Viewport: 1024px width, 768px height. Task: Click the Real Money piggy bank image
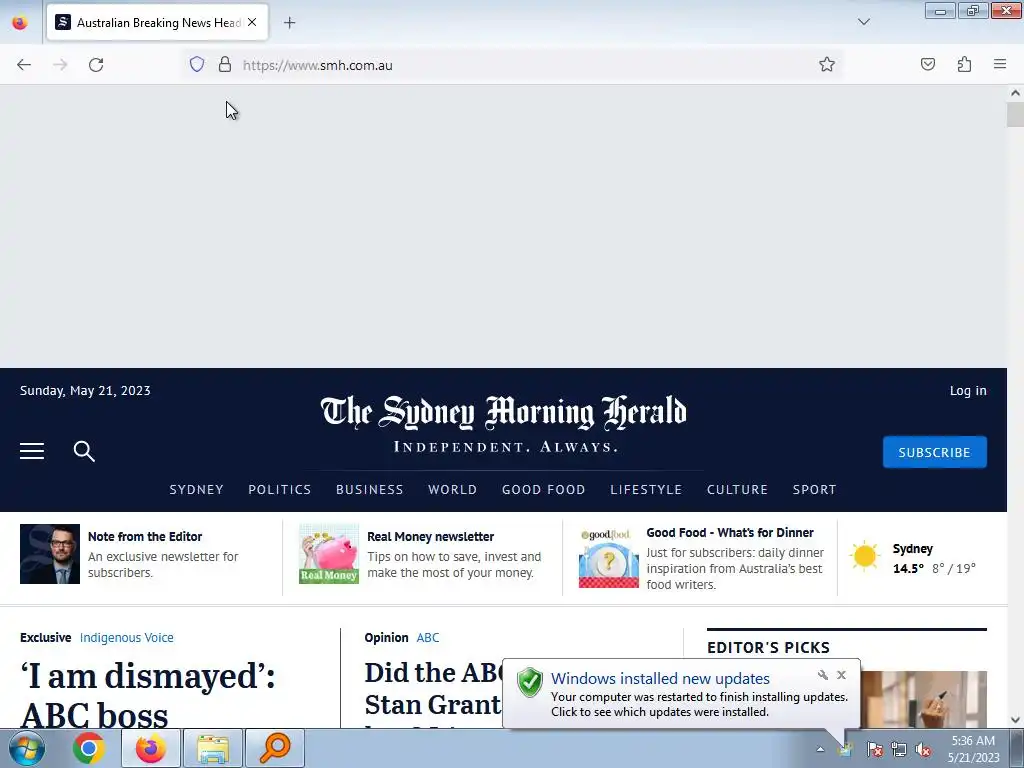click(329, 554)
